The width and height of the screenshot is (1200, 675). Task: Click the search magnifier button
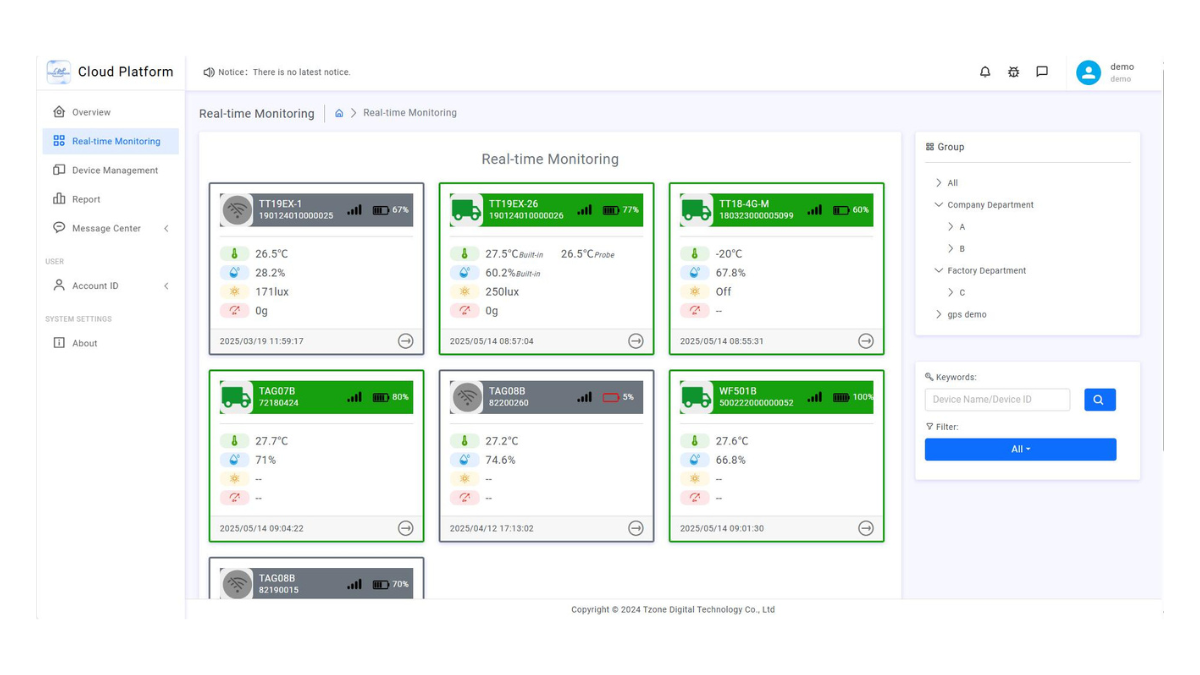pos(1099,400)
